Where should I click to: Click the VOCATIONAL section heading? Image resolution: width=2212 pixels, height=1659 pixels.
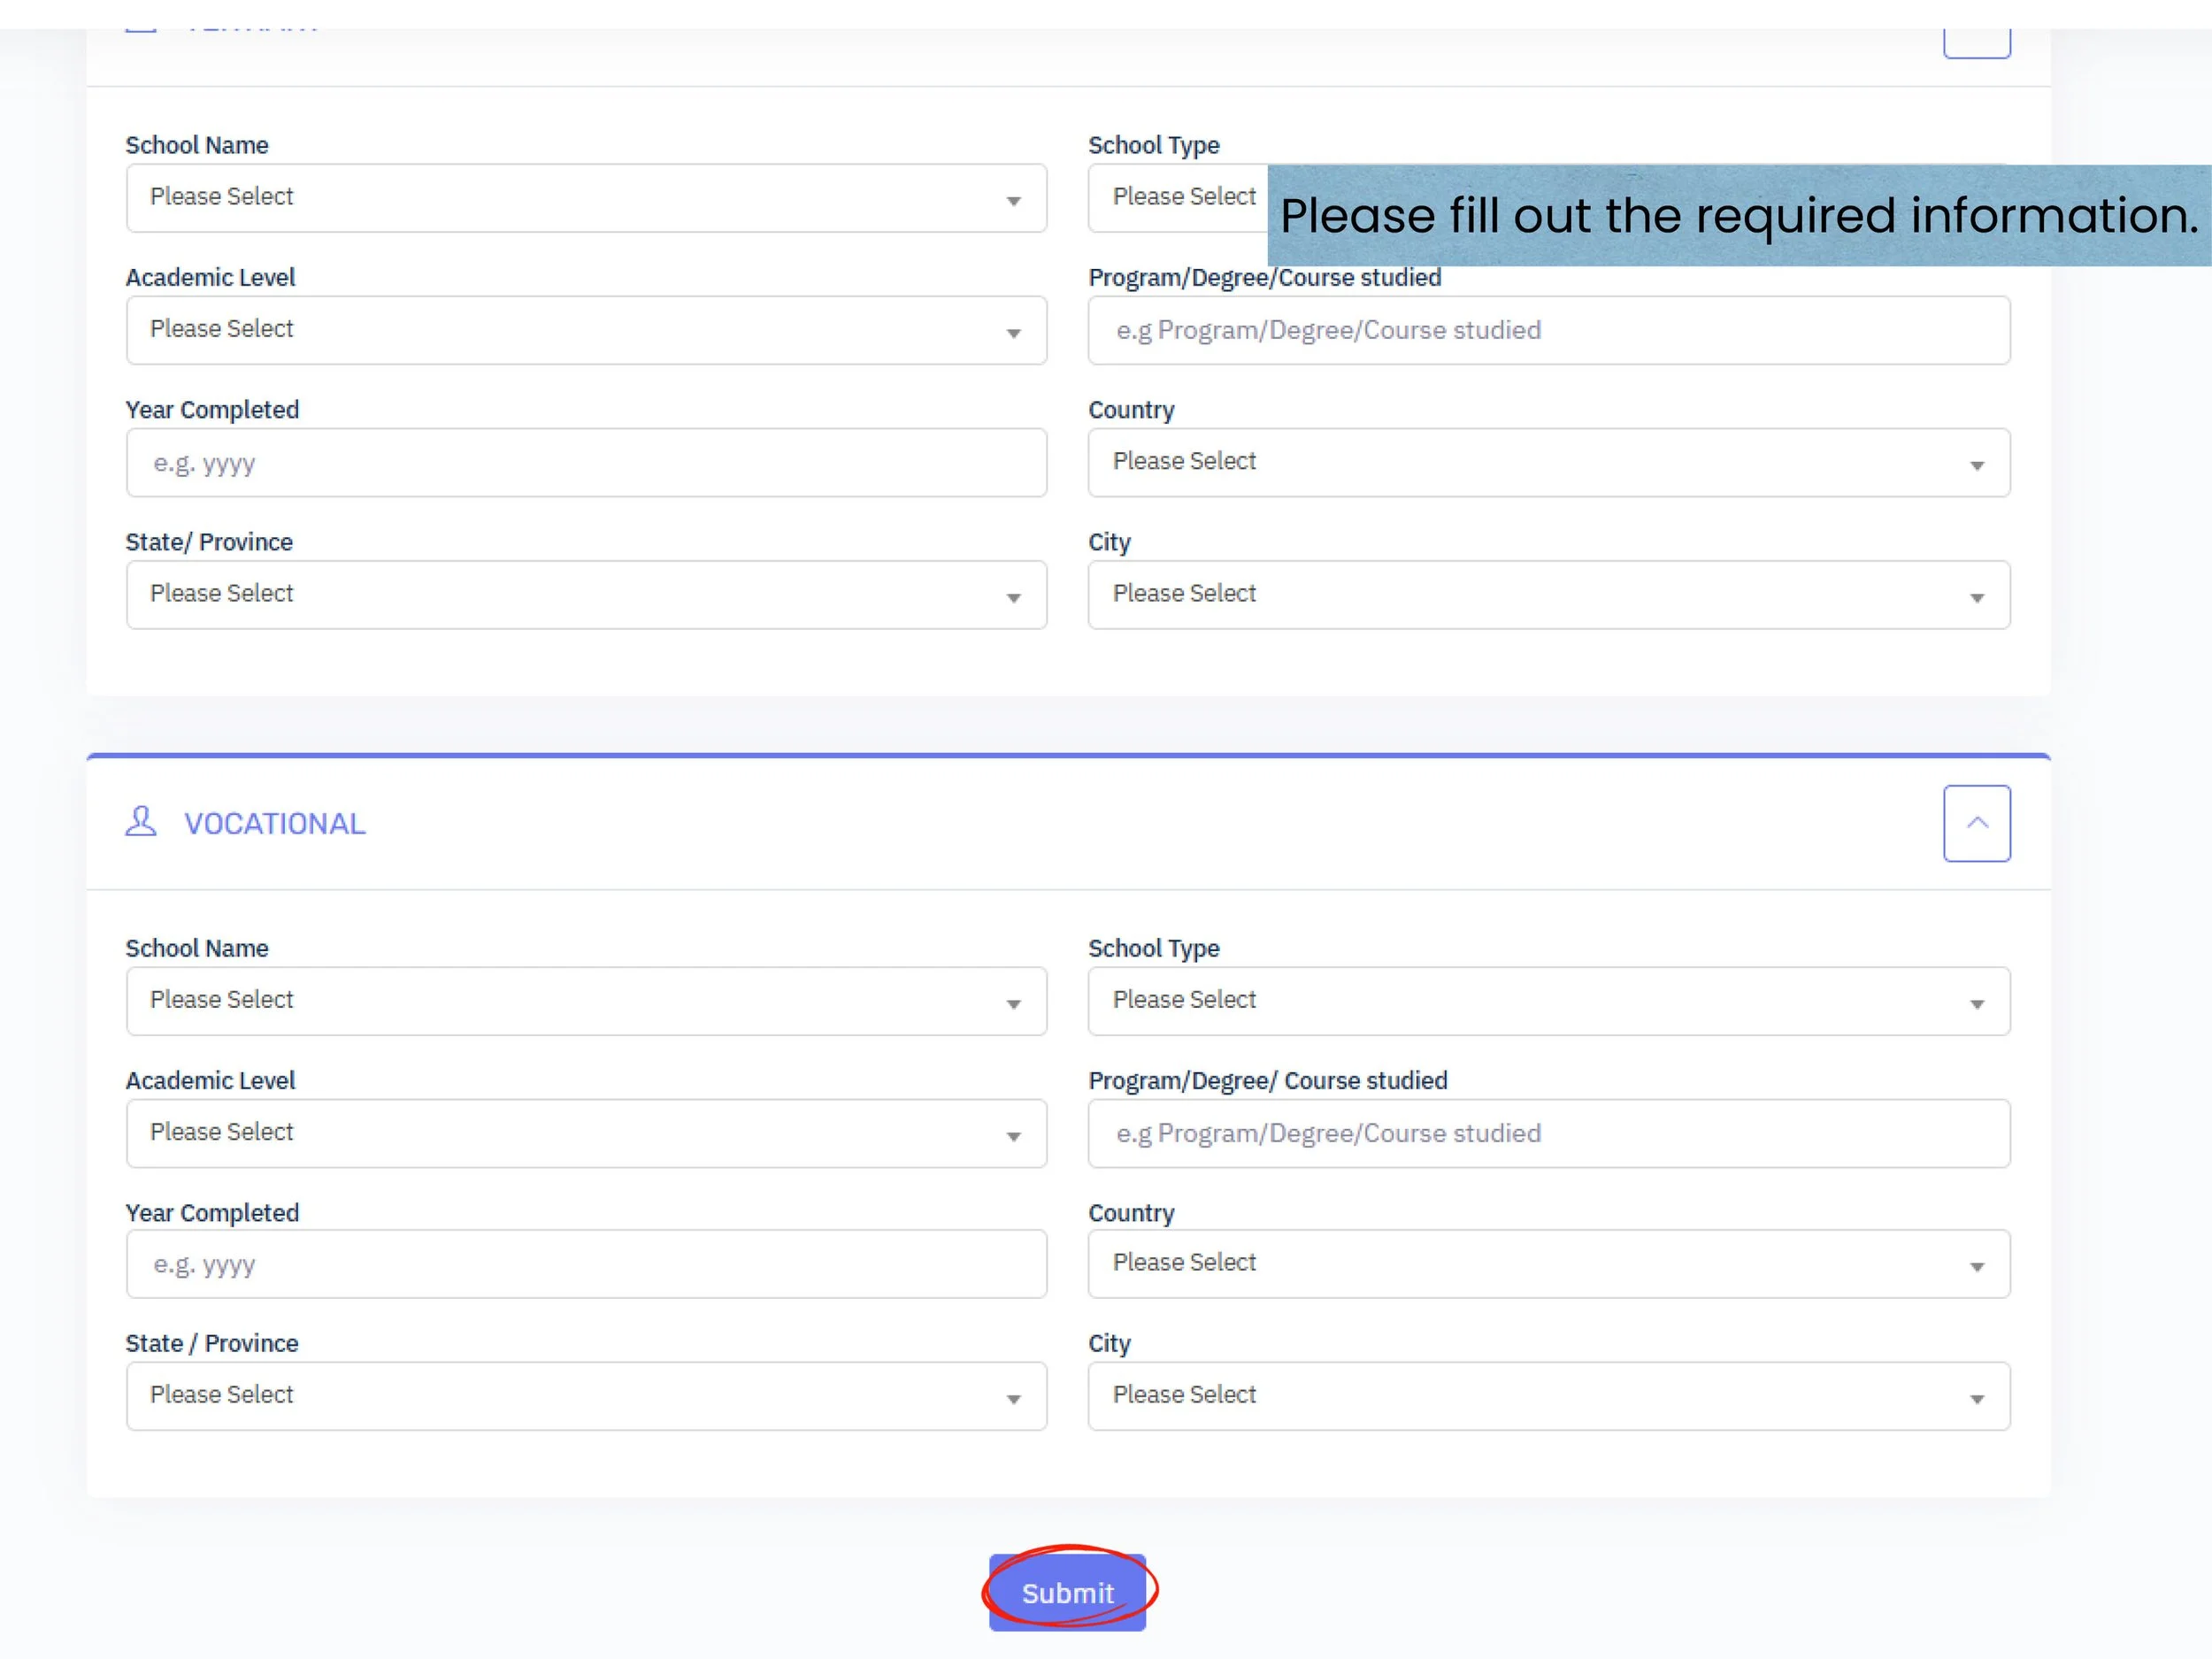[x=275, y=824]
